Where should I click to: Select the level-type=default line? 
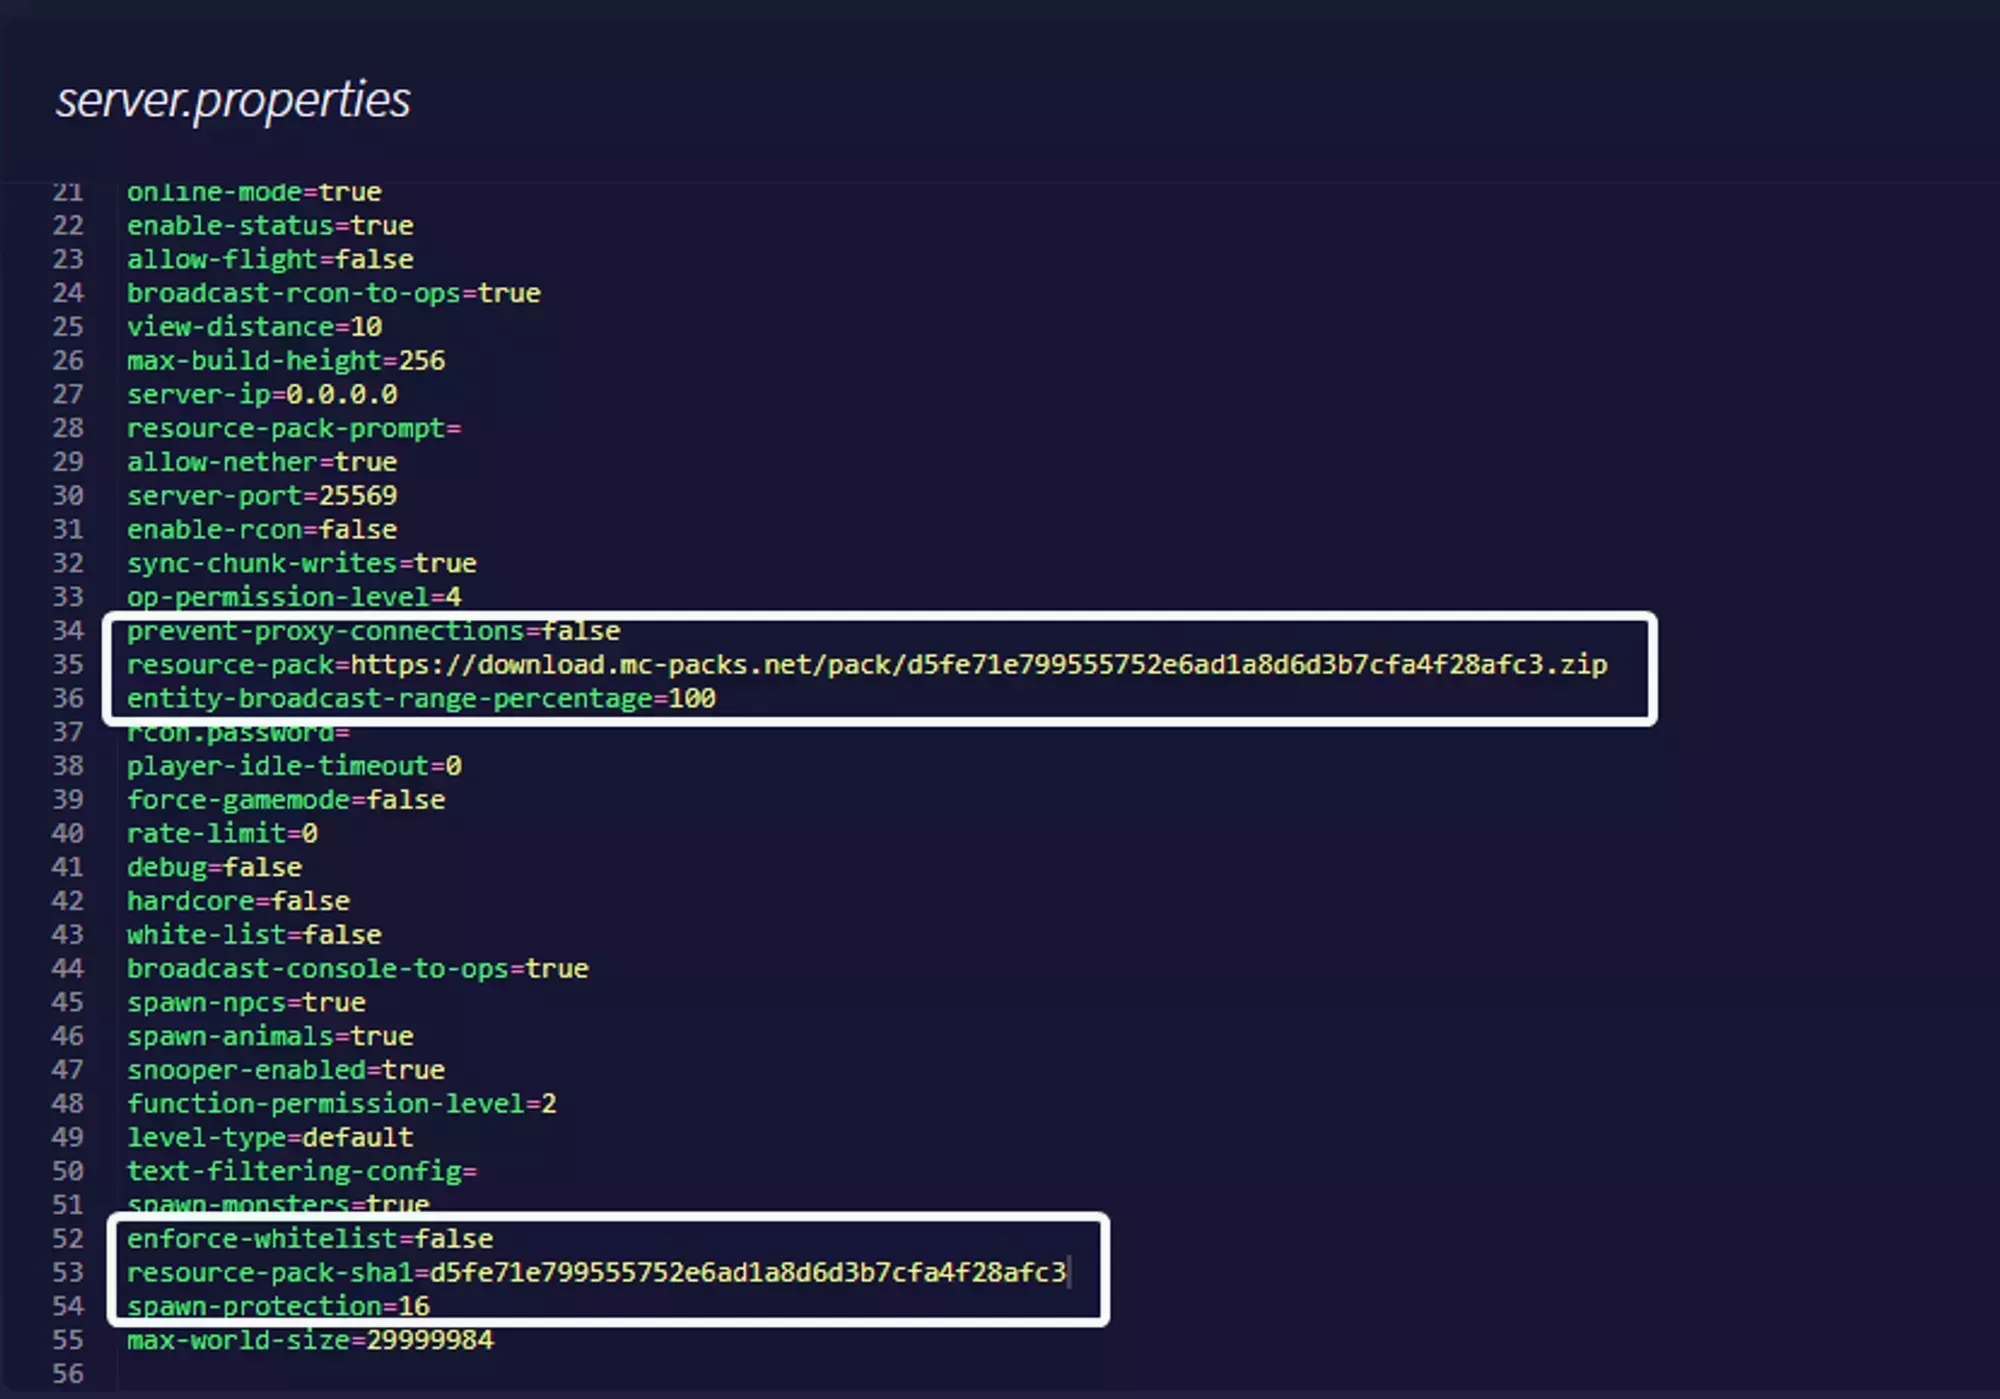pos(268,1137)
